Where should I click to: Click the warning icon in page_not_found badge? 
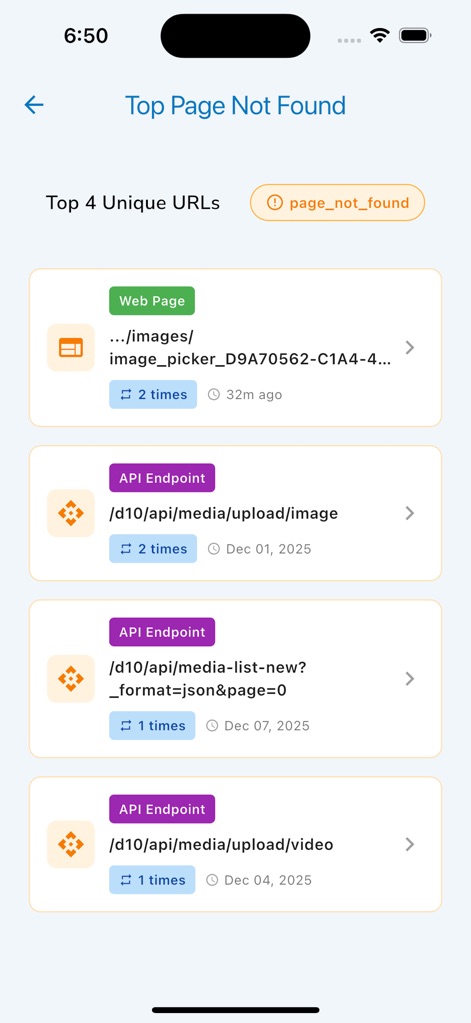275,203
